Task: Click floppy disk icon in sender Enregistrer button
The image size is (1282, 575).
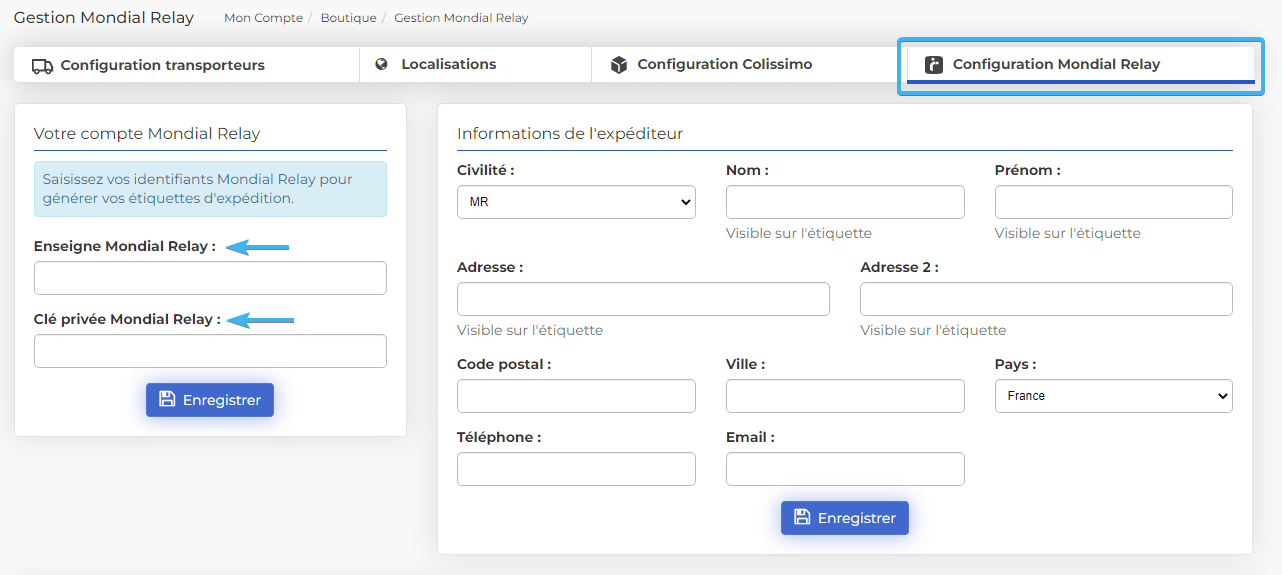Action: [x=802, y=517]
